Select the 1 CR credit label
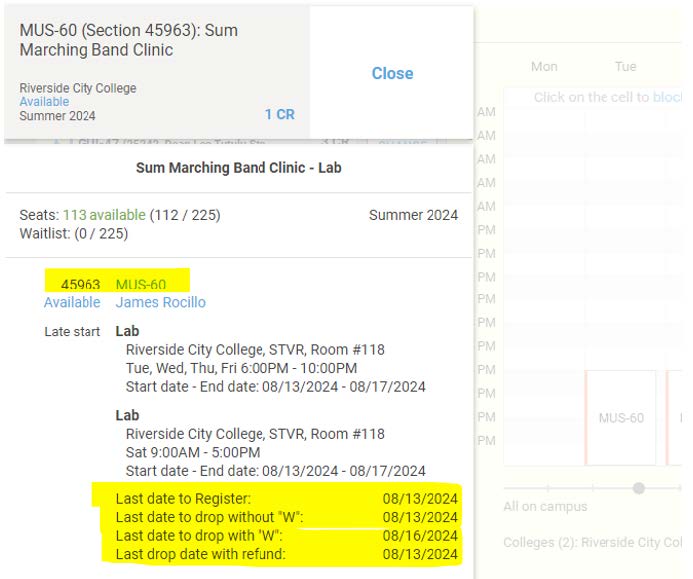The height and width of the screenshot is (579, 693). pyautogui.click(x=279, y=114)
